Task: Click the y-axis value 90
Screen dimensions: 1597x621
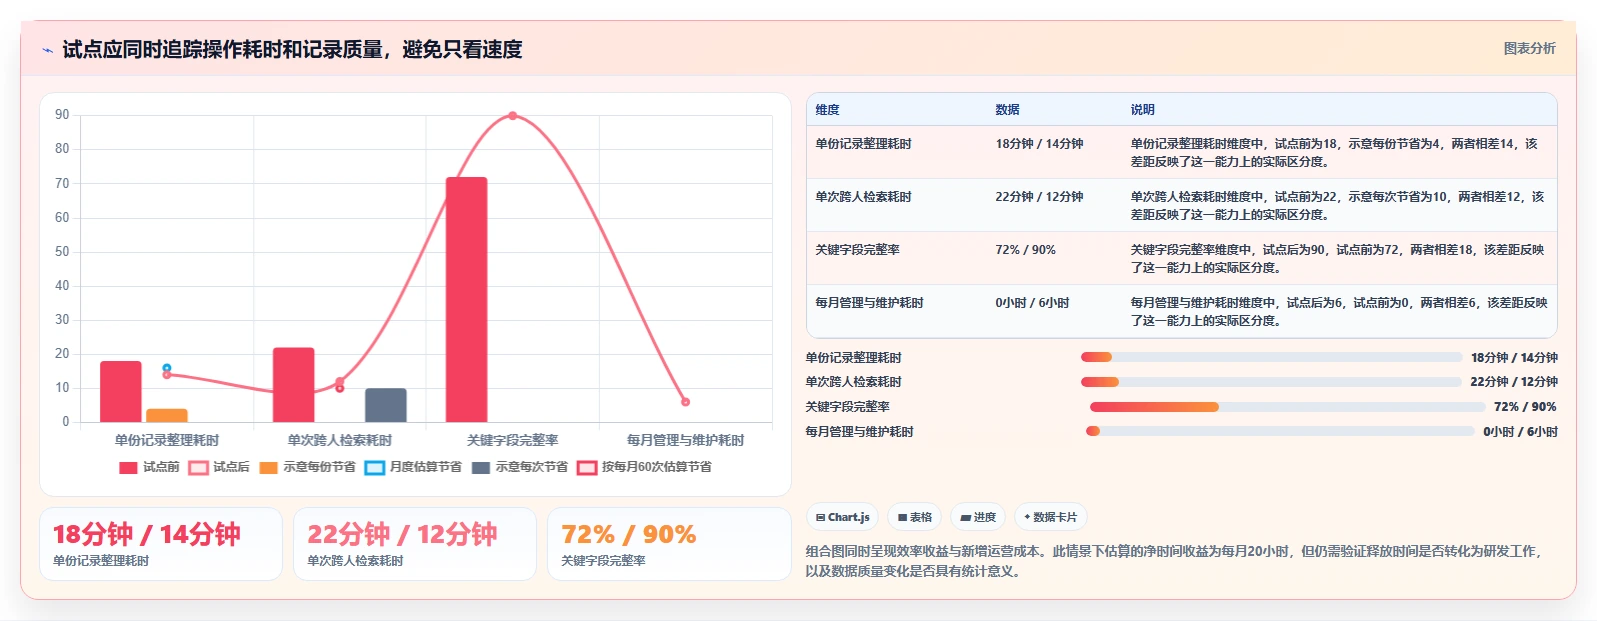Action: coord(62,115)
